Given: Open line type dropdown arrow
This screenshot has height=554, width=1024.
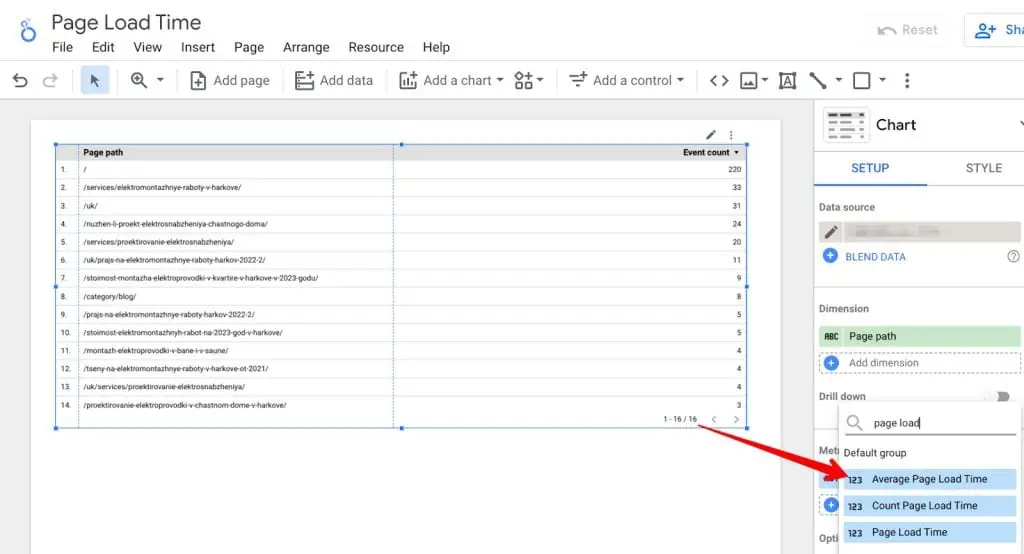Looking at the screenshot, I should [x=839, y=80].
